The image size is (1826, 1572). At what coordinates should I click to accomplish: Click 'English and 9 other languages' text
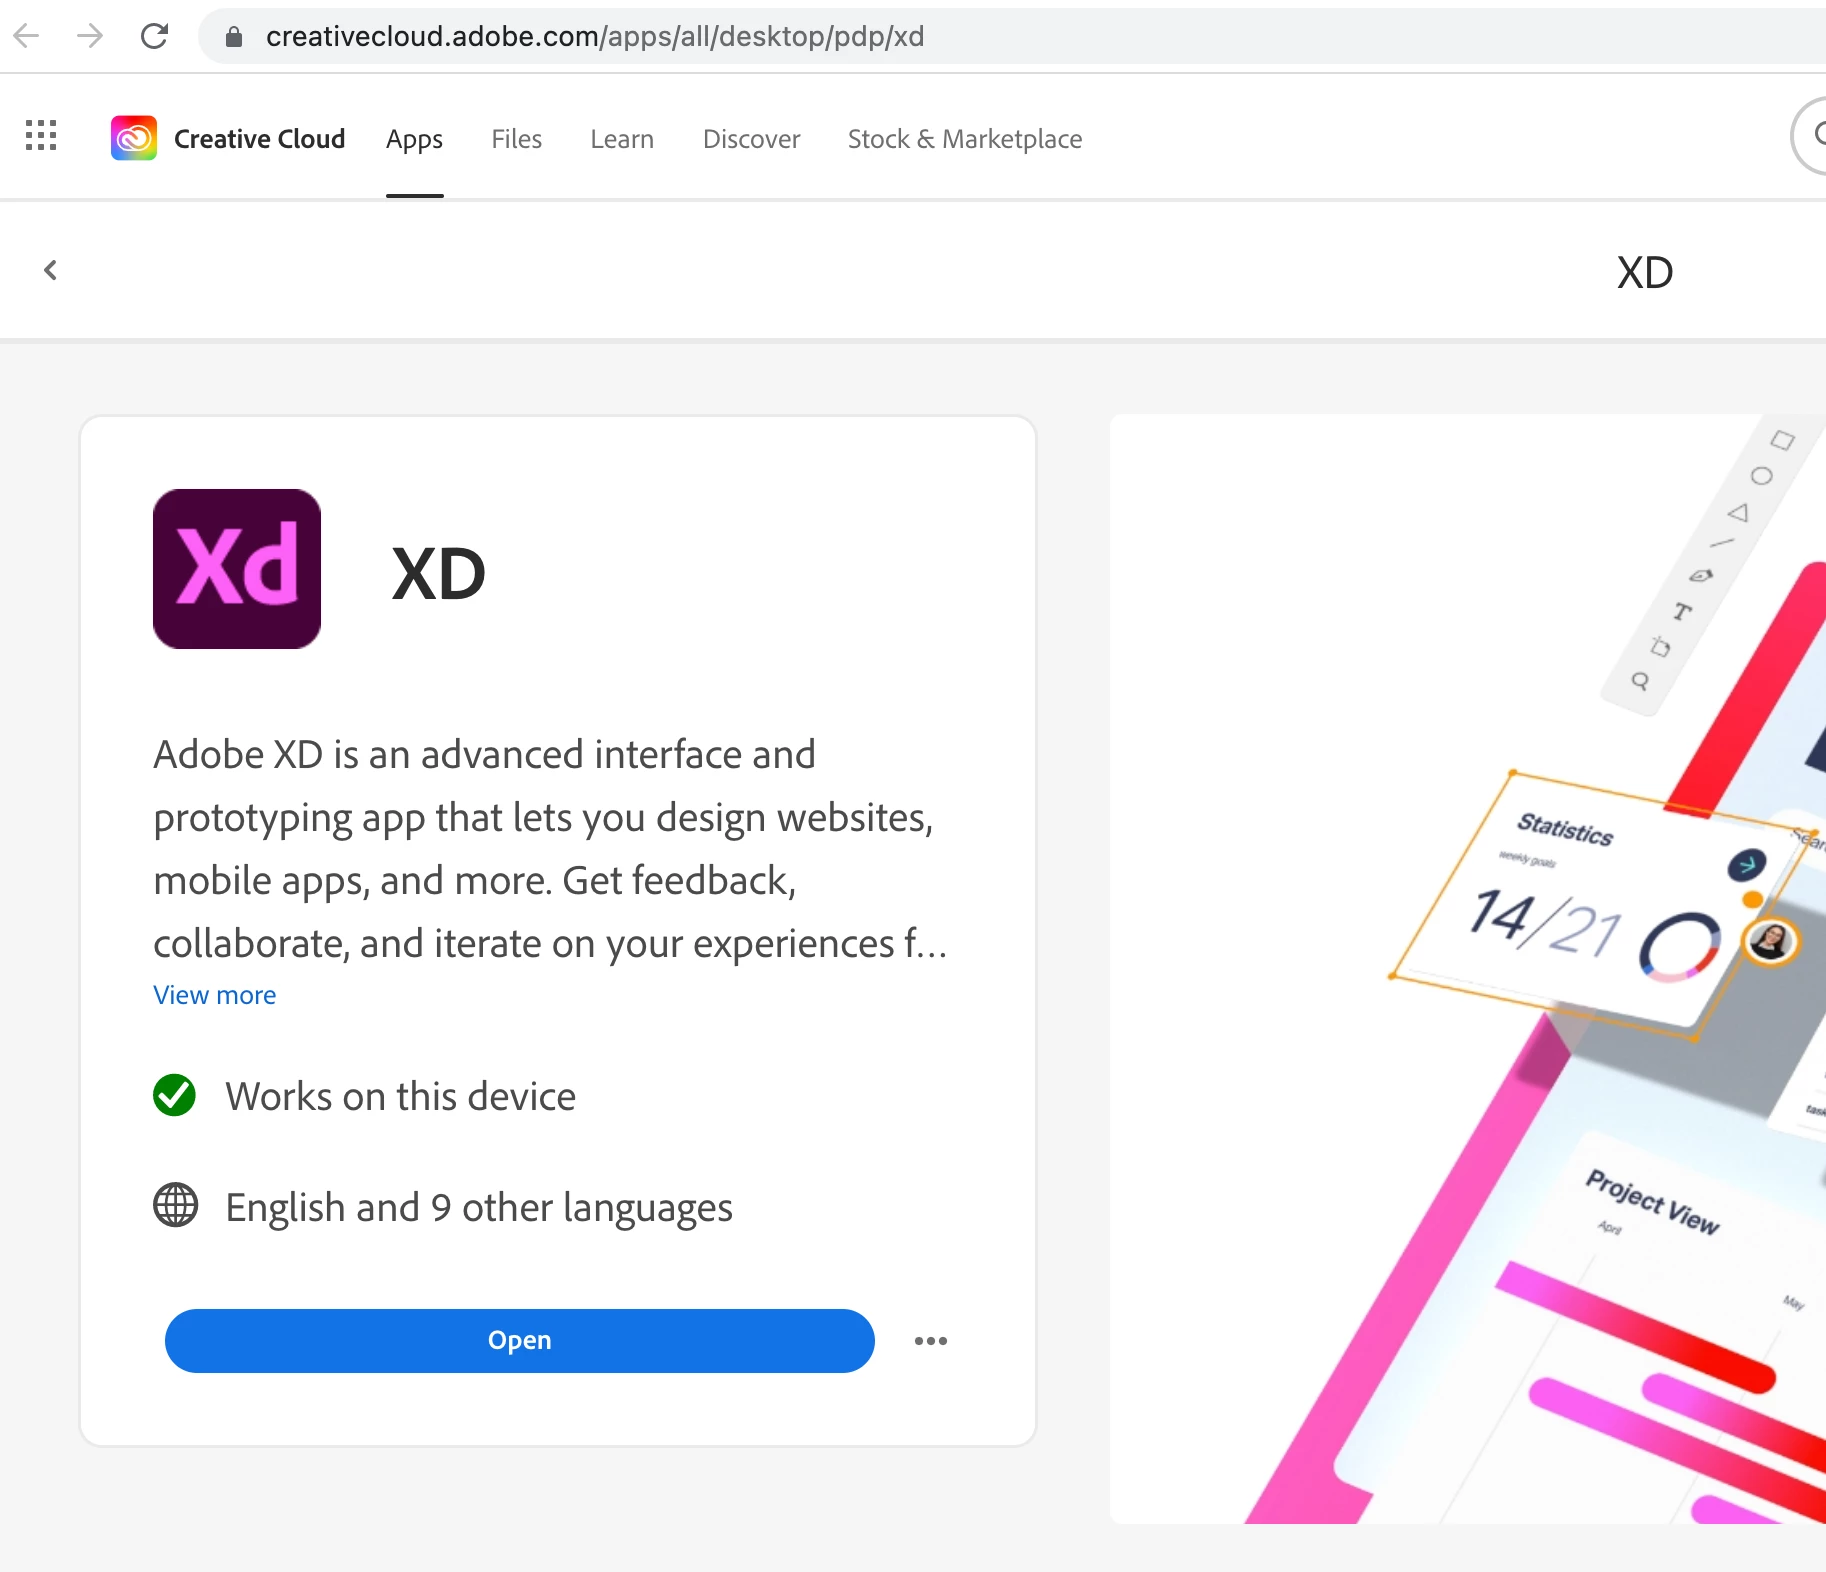pyautogui.click(x=479, y=1208)
